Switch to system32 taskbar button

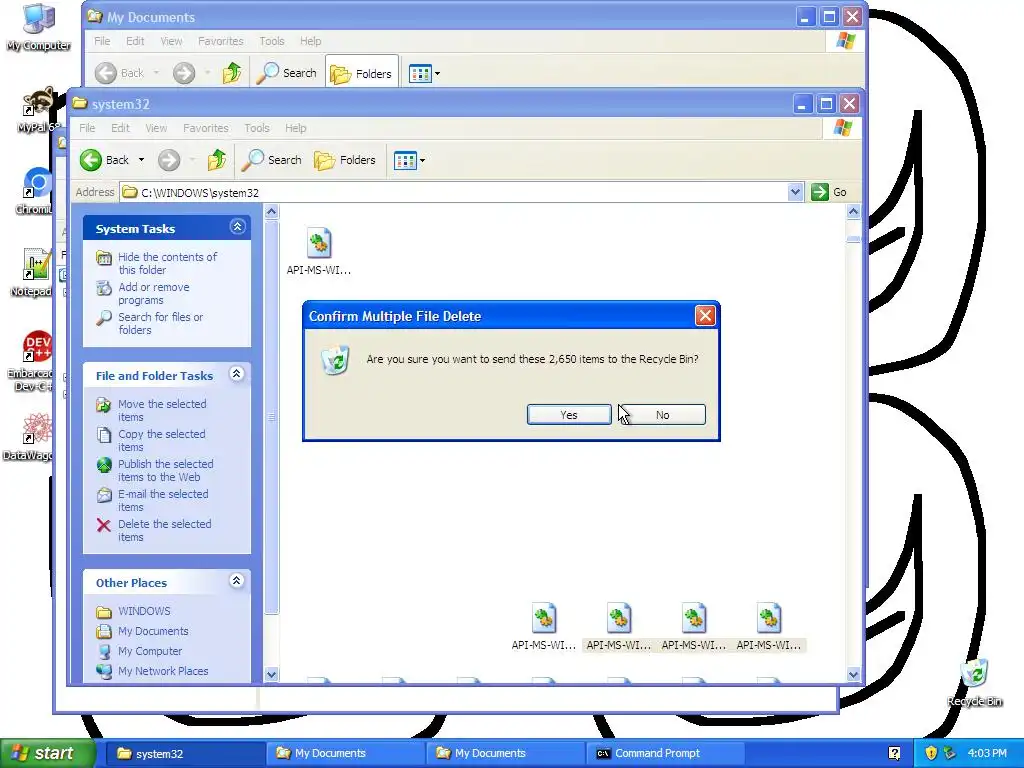[x=185, y=754]
